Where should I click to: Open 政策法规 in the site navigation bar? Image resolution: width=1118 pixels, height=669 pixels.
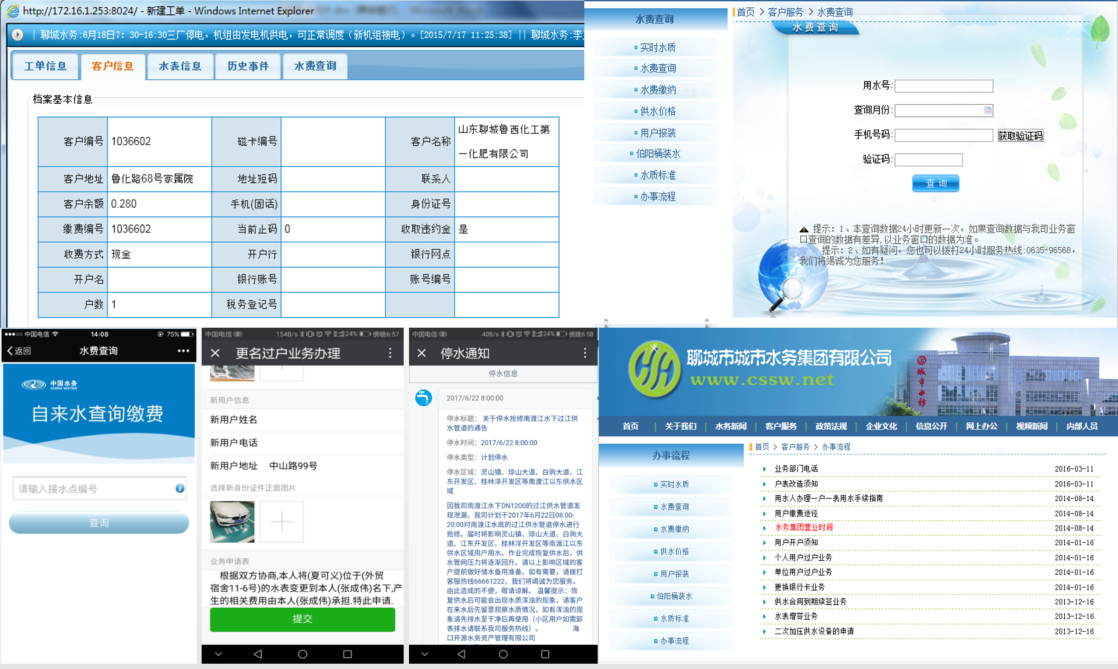pos(831,427)
